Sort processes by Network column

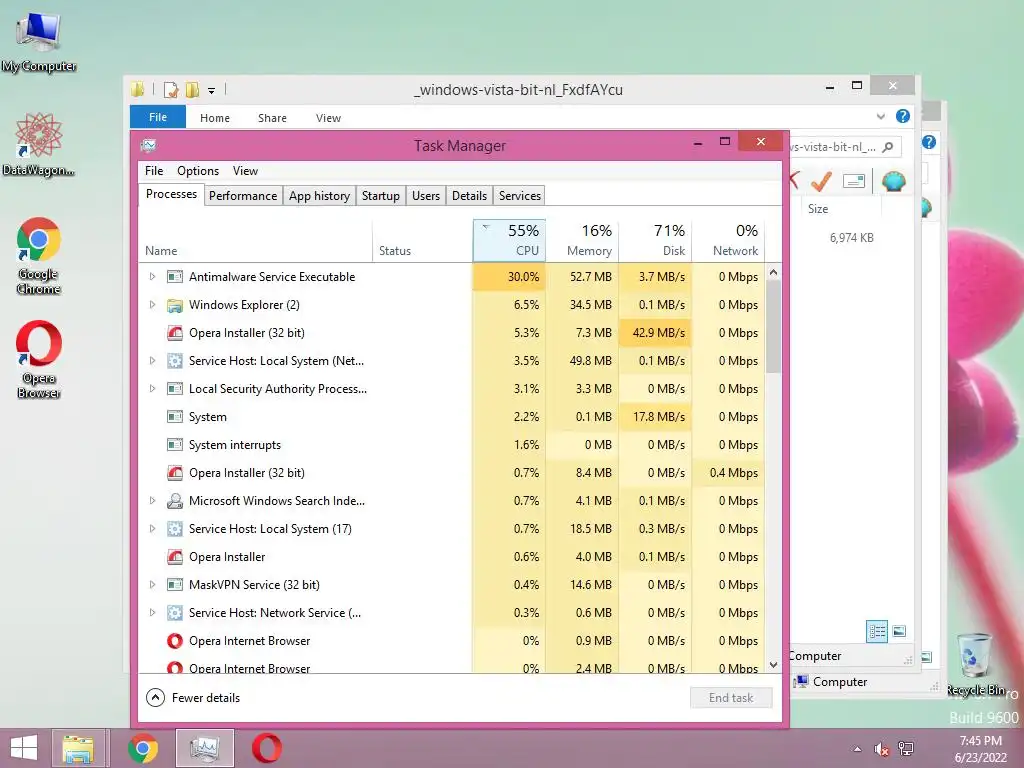728,240
